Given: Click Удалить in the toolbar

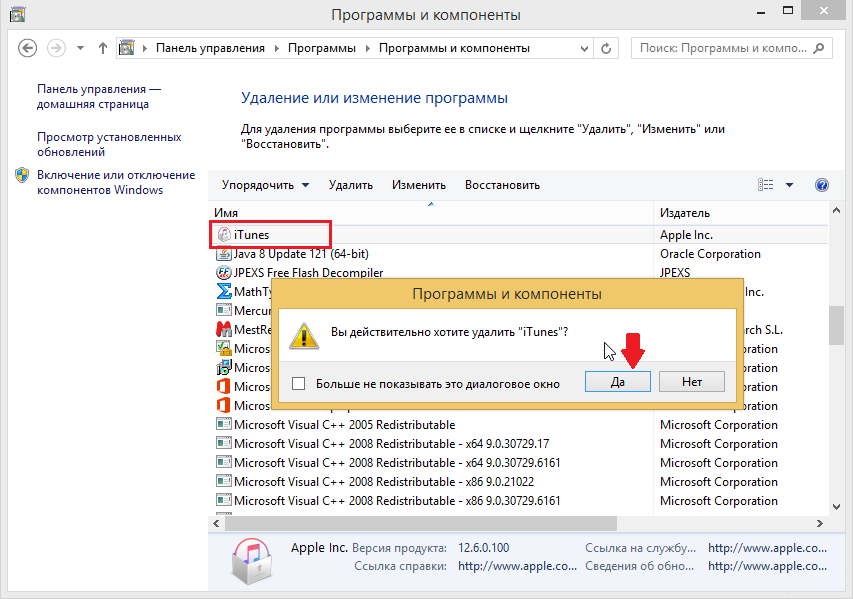Looking at the screenshot, I should click(351, 185).
